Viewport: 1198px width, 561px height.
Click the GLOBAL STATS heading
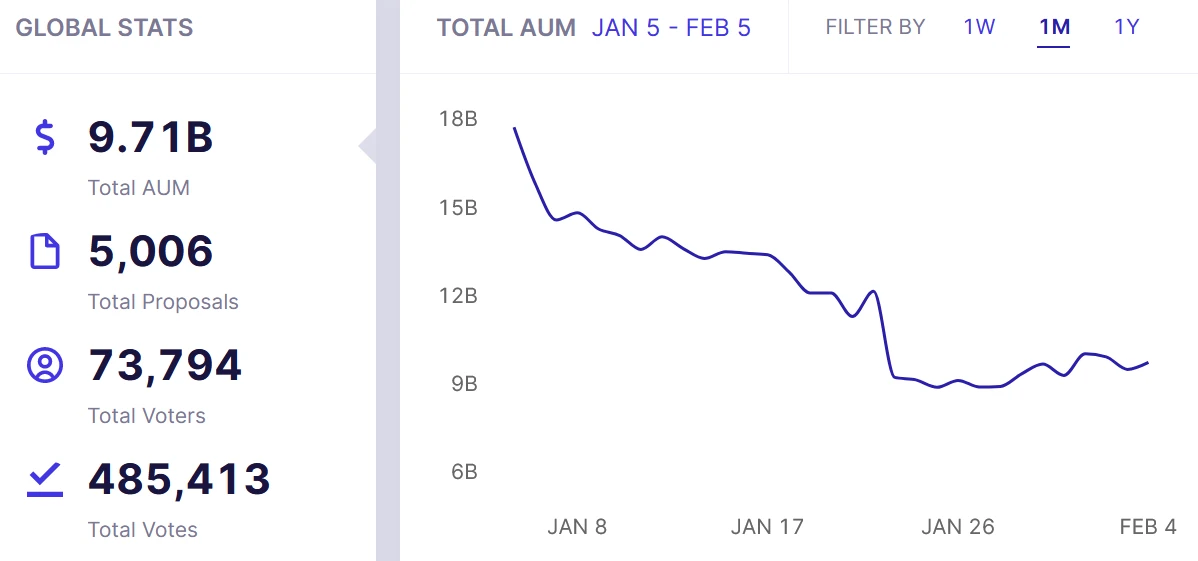click(104, 28)
